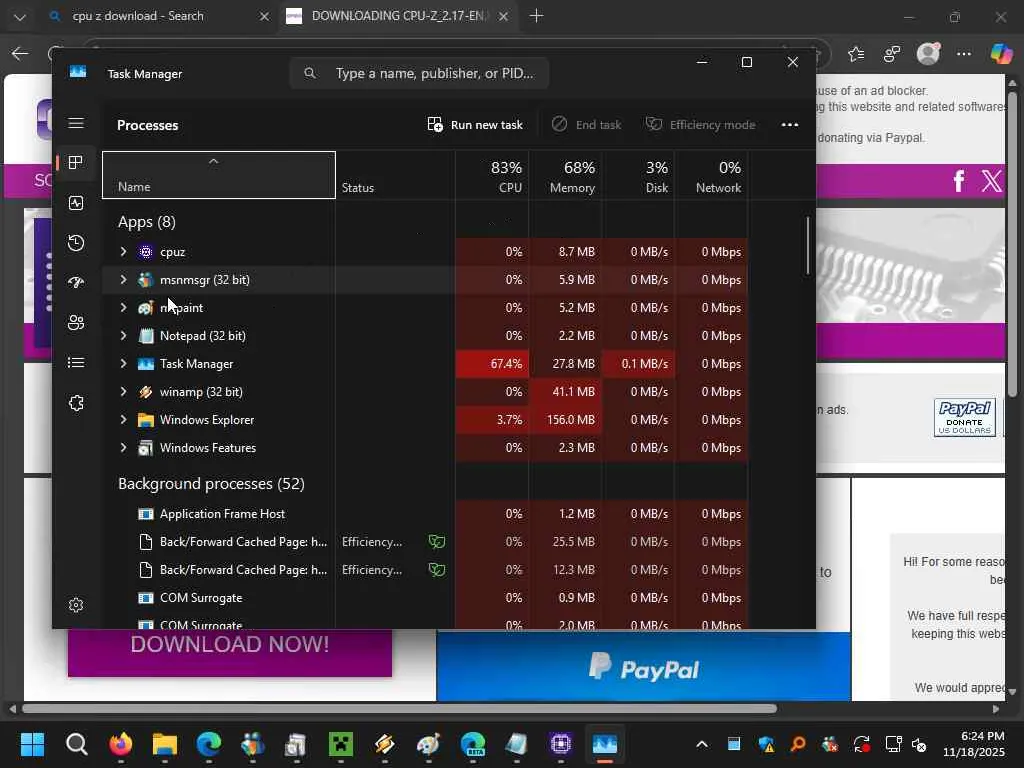Expand the Windows Explorer process group
Viewport: 1024px width, 768px height.
pyautogui.click(x=123, y=420)
